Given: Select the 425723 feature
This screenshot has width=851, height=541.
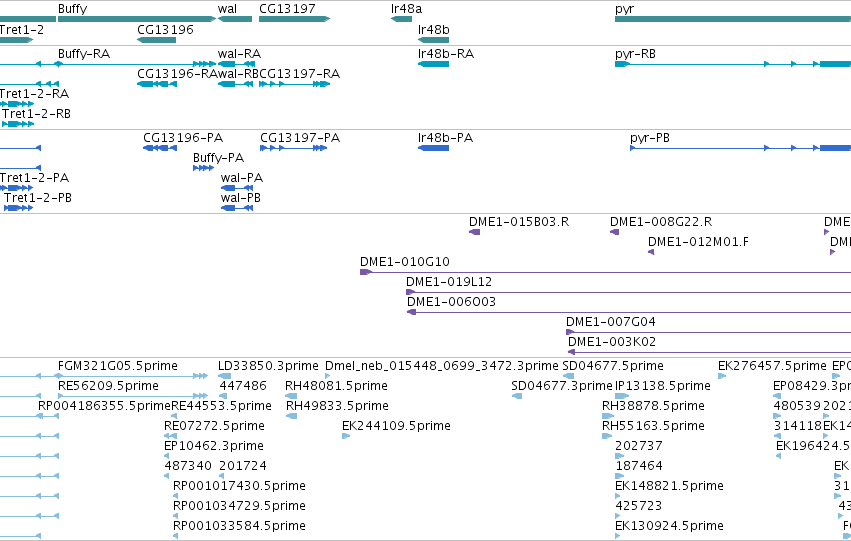Looking at the screenshot, I should click(x=618, y=517).
